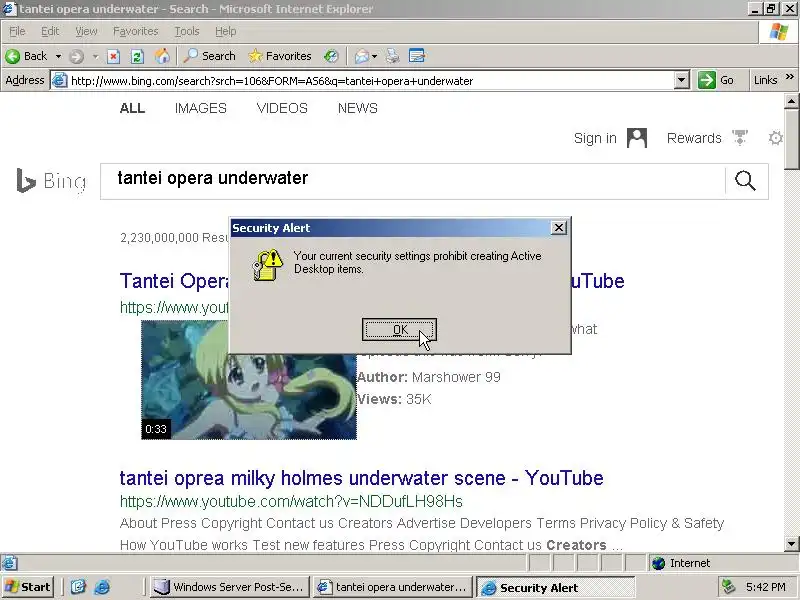
Task: Open the underwater video thumbnail
Action: pyautogui.click(x=249, y=380)
